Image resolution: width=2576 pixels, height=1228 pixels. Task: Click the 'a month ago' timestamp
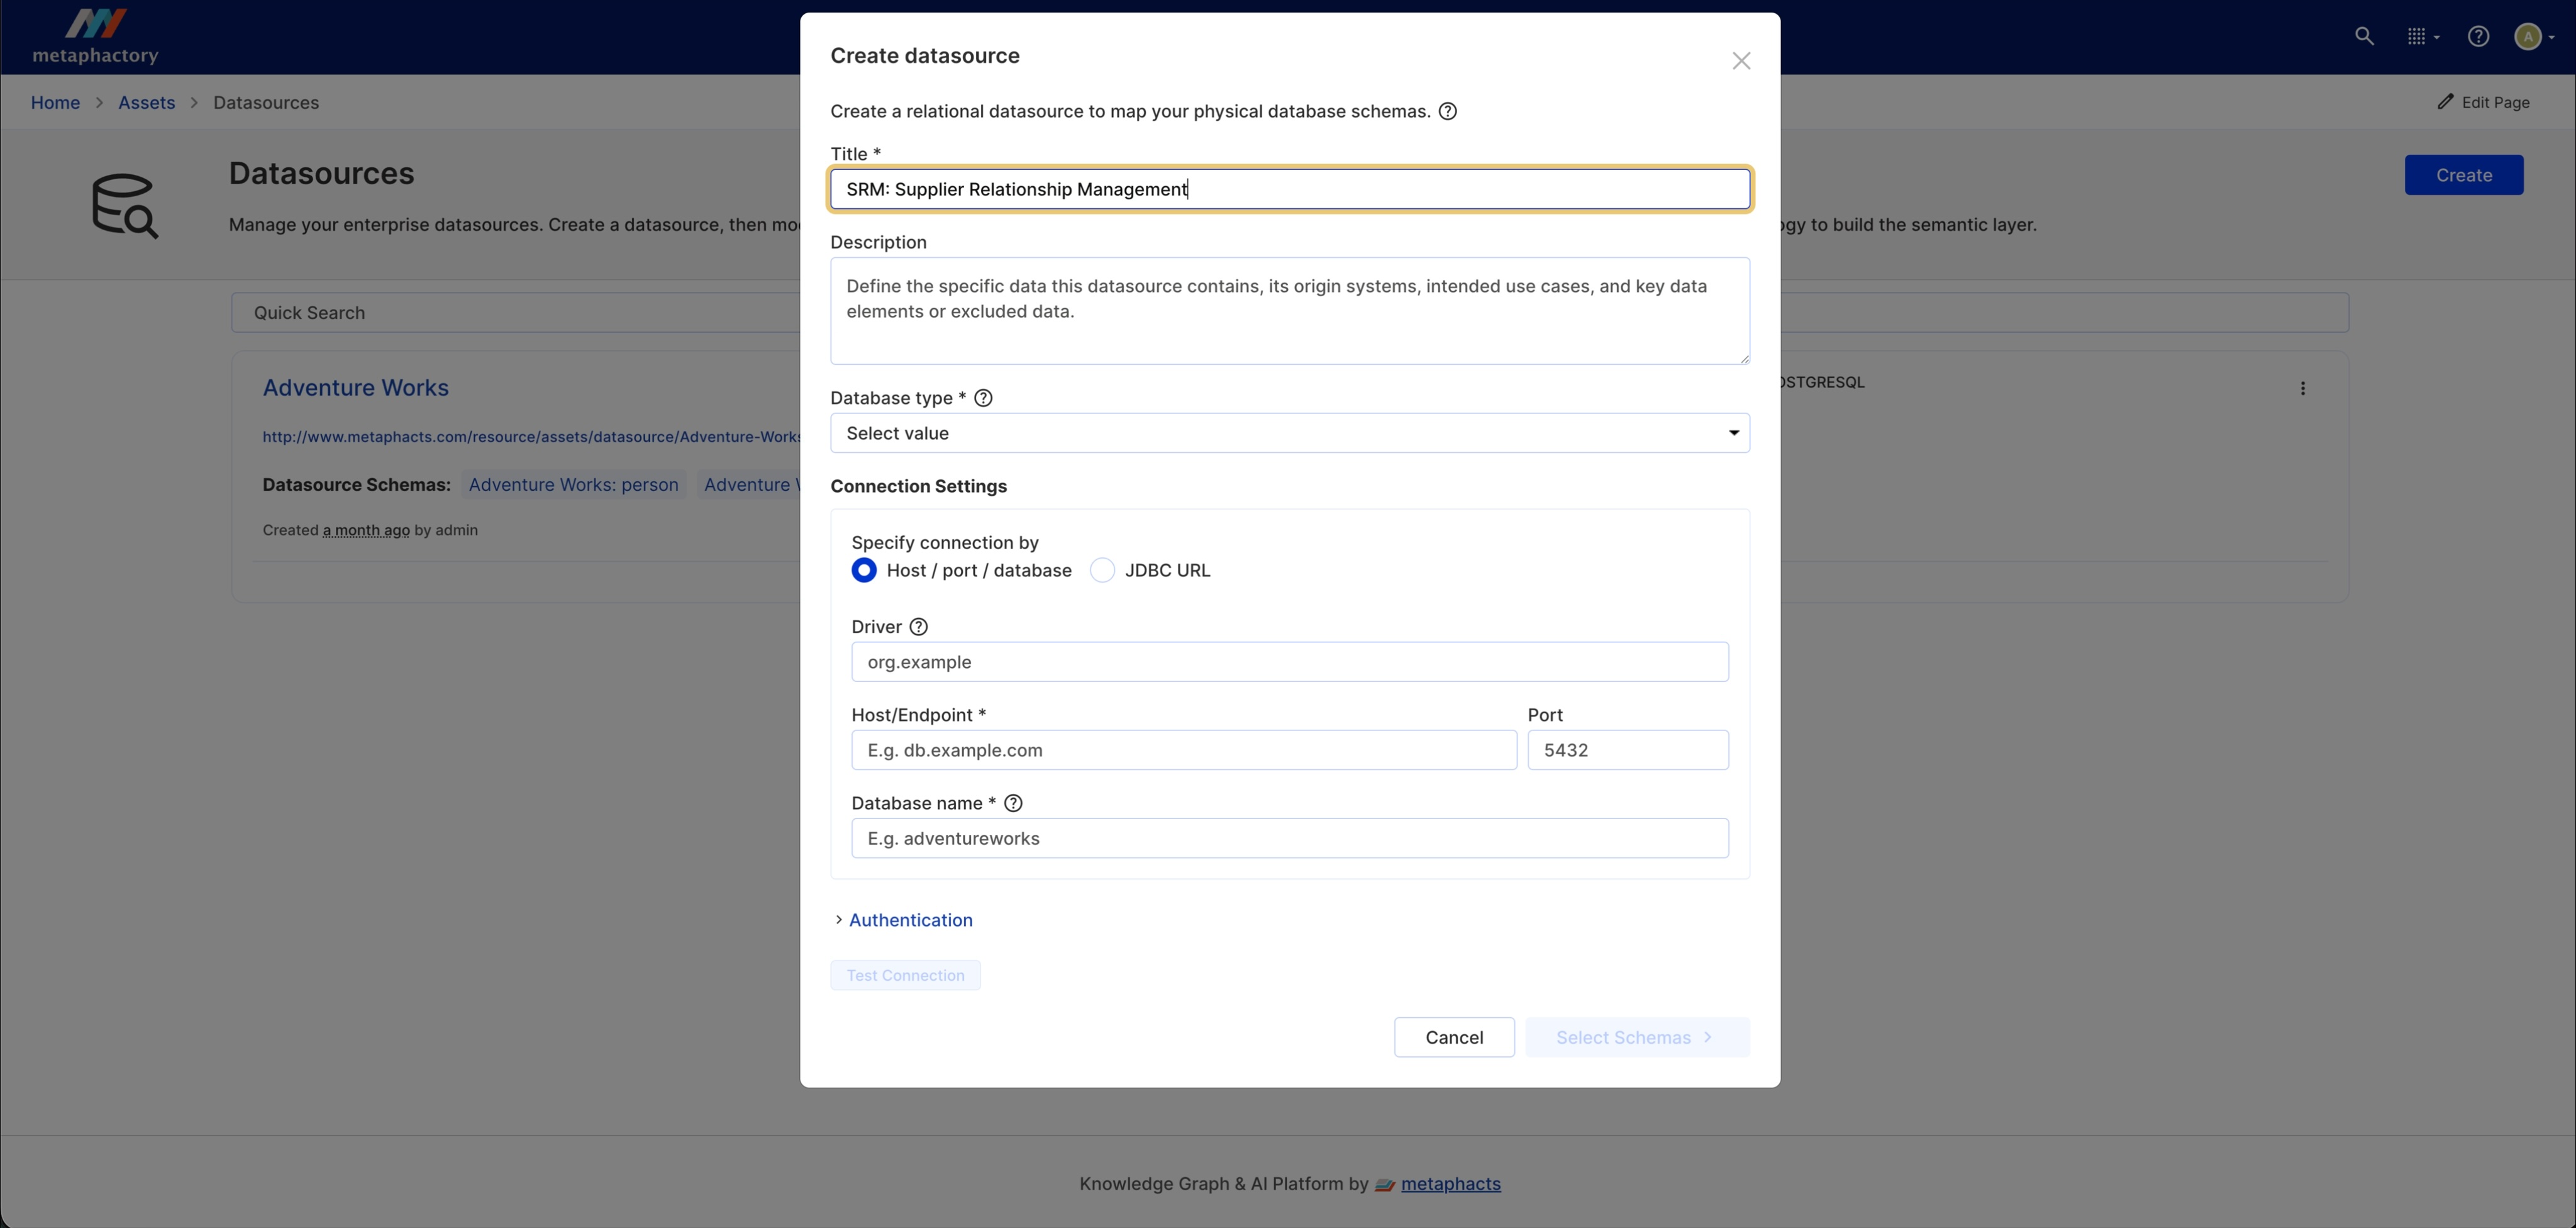point(366,531)
